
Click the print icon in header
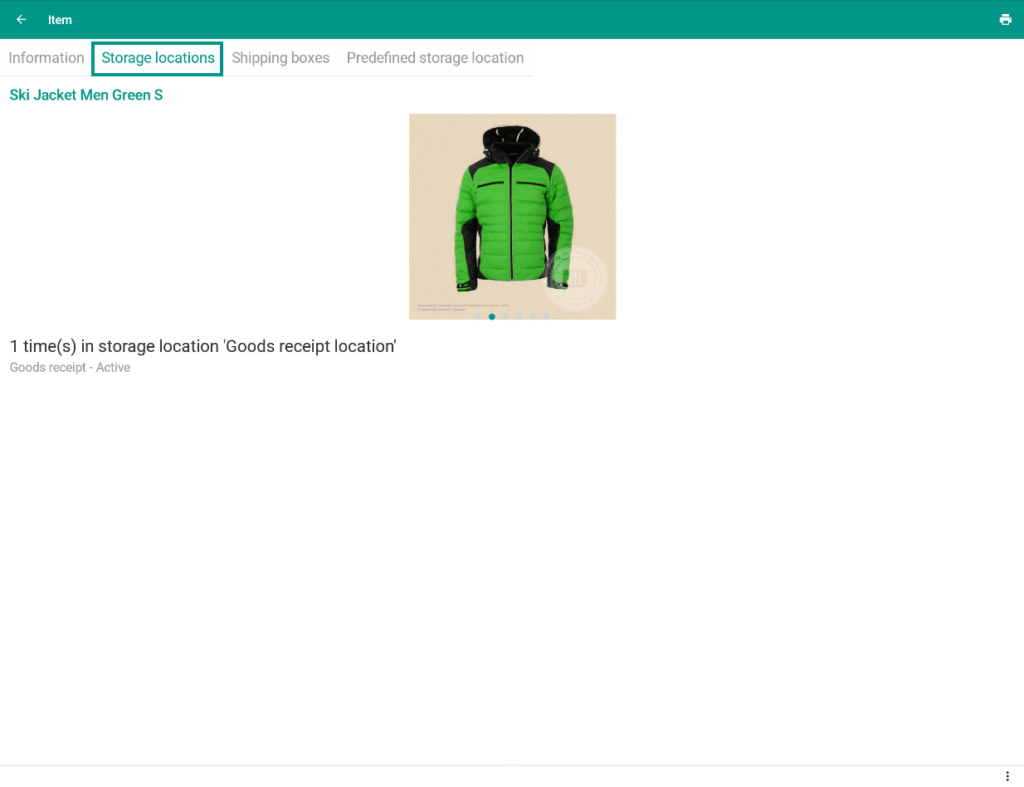coord(1005,20)
